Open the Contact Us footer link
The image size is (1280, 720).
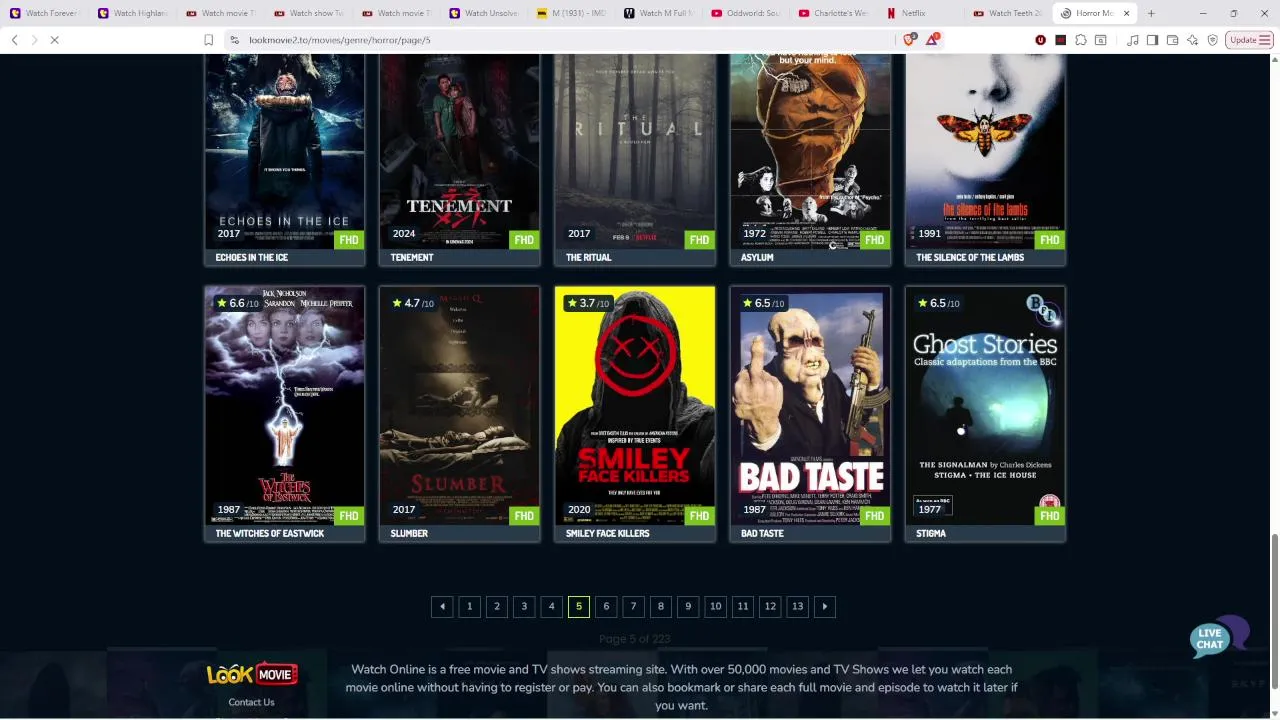point(251,702)
